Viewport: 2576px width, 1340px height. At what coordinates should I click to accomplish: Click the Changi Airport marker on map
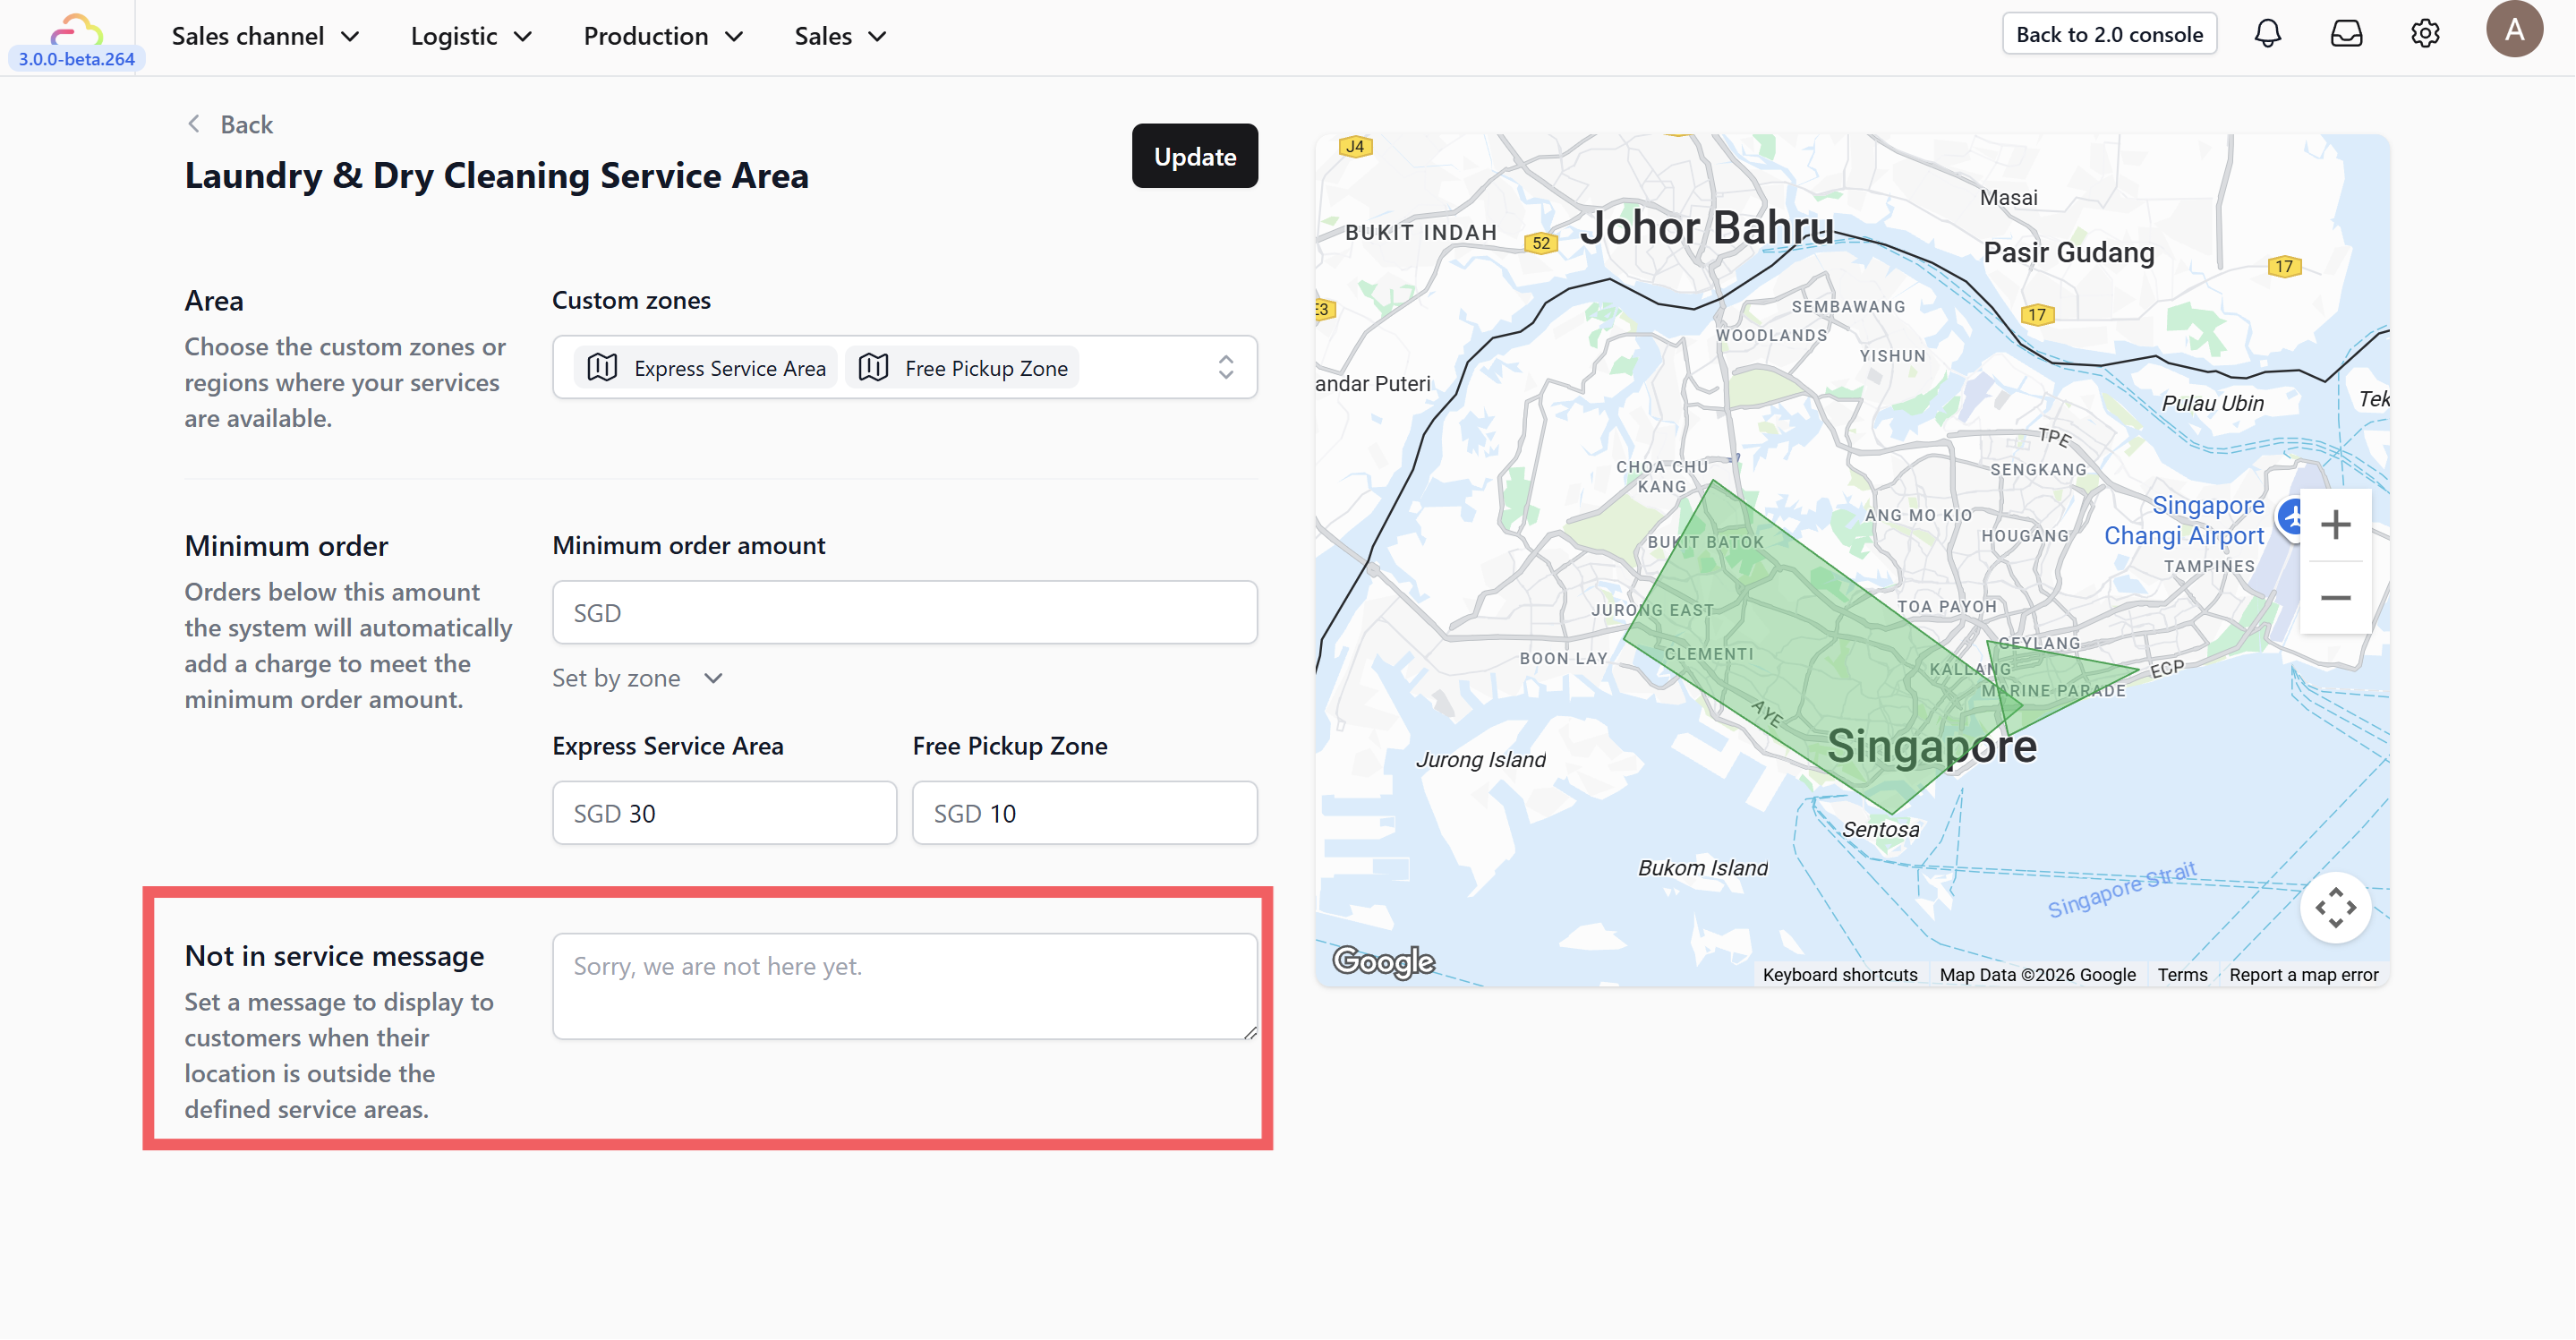[x=2290, y=518]
